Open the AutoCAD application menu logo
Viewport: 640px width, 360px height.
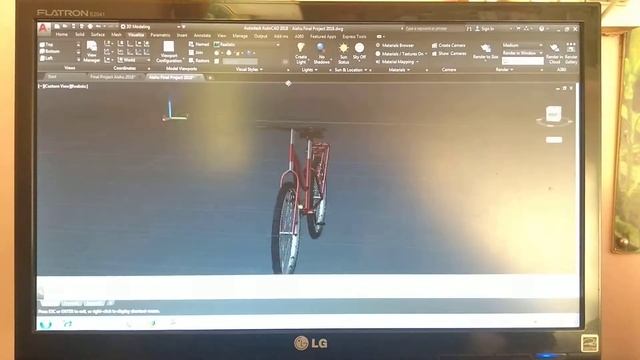[44, 28]
